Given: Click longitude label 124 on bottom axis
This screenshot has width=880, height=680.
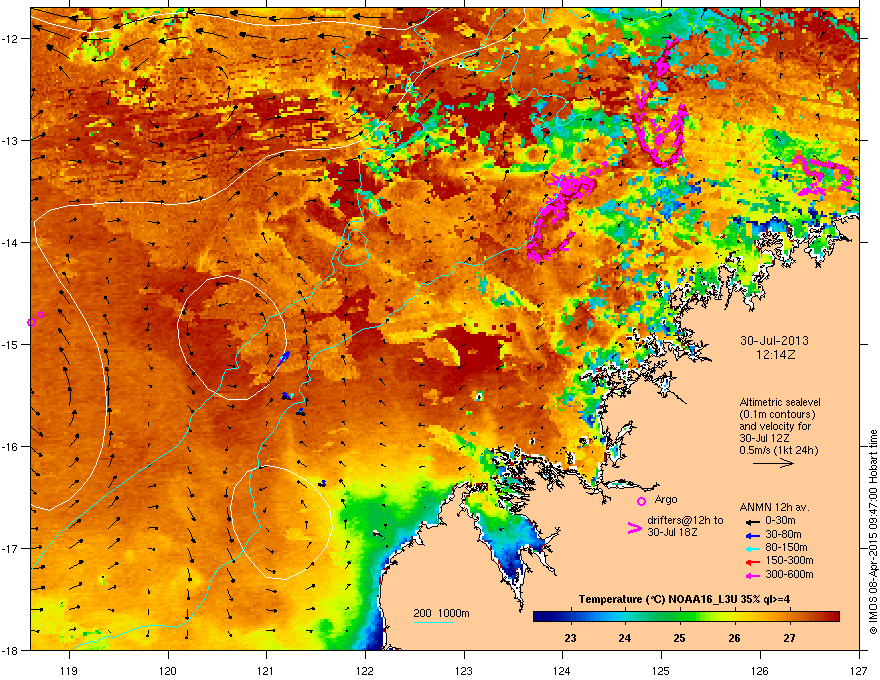Looking at the screenshot, I should pyautogui.click(x=562, y=670).
